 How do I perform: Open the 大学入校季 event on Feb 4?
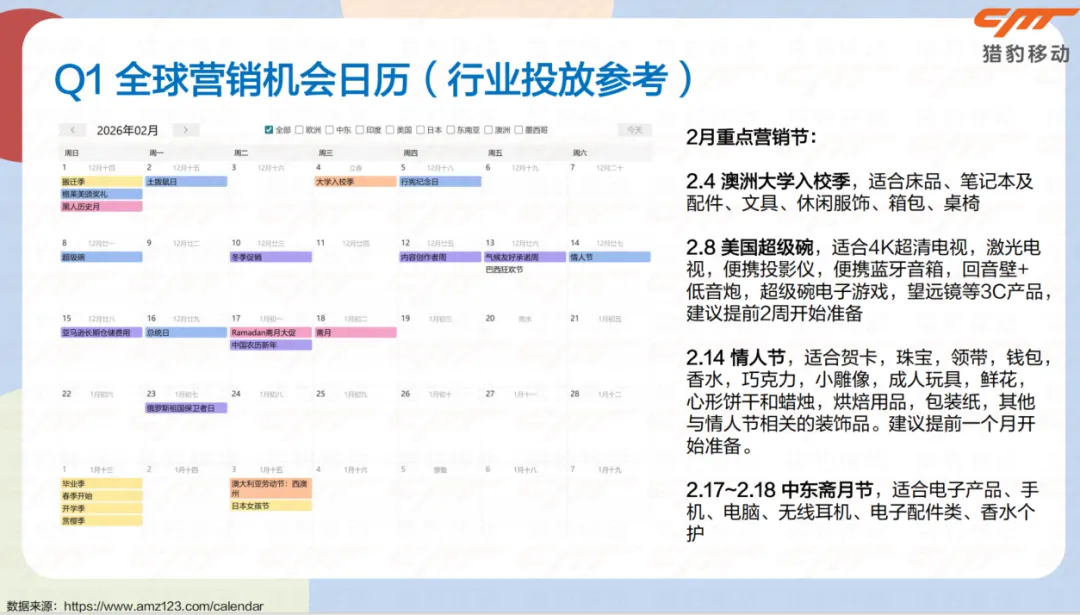click(x=355, y=182)
